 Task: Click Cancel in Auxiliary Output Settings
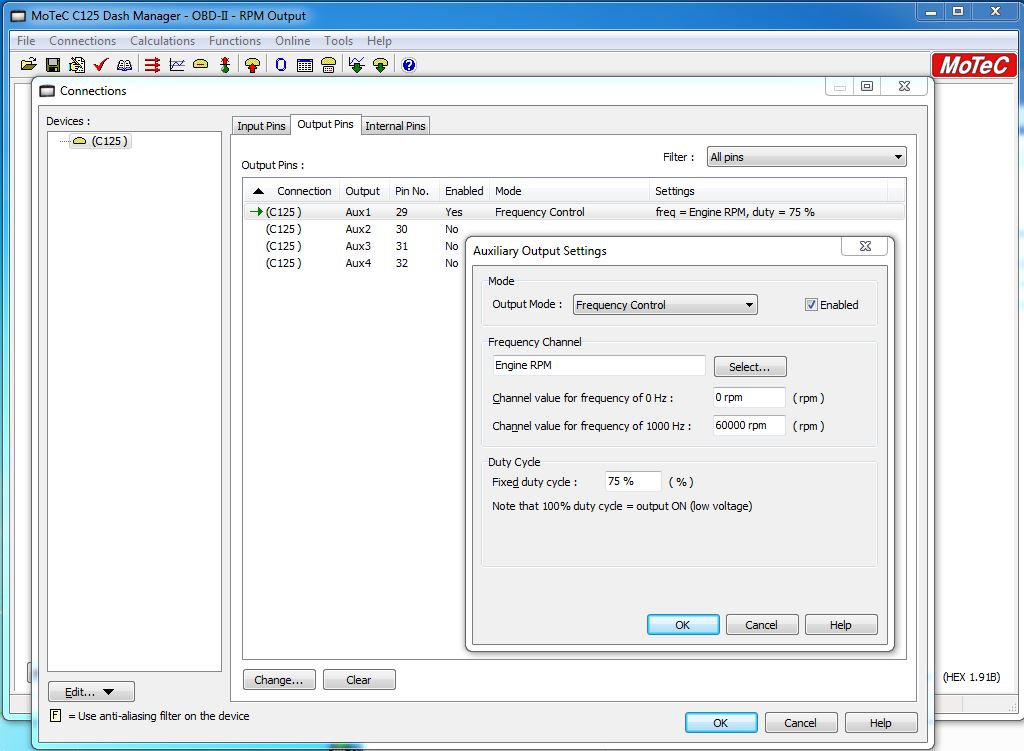761,624
